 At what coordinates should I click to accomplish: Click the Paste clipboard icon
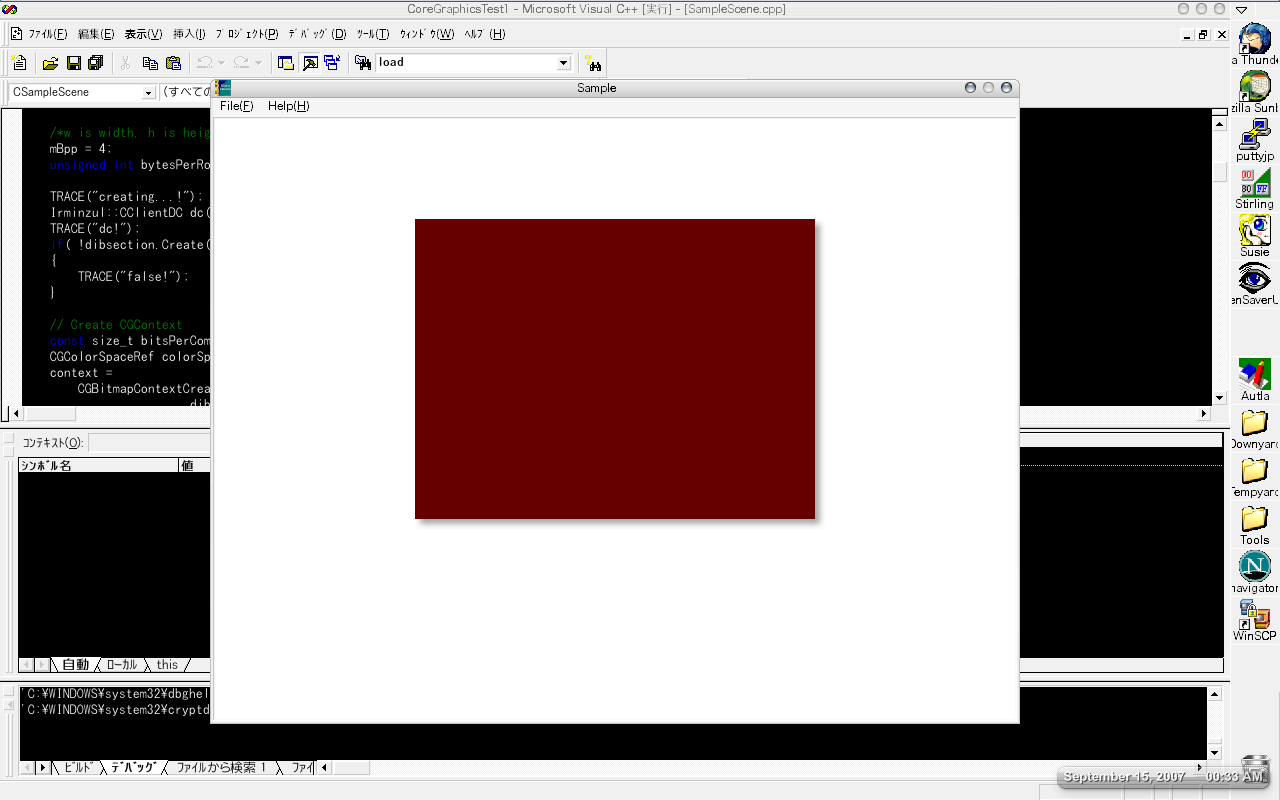[x=173, y=63]
